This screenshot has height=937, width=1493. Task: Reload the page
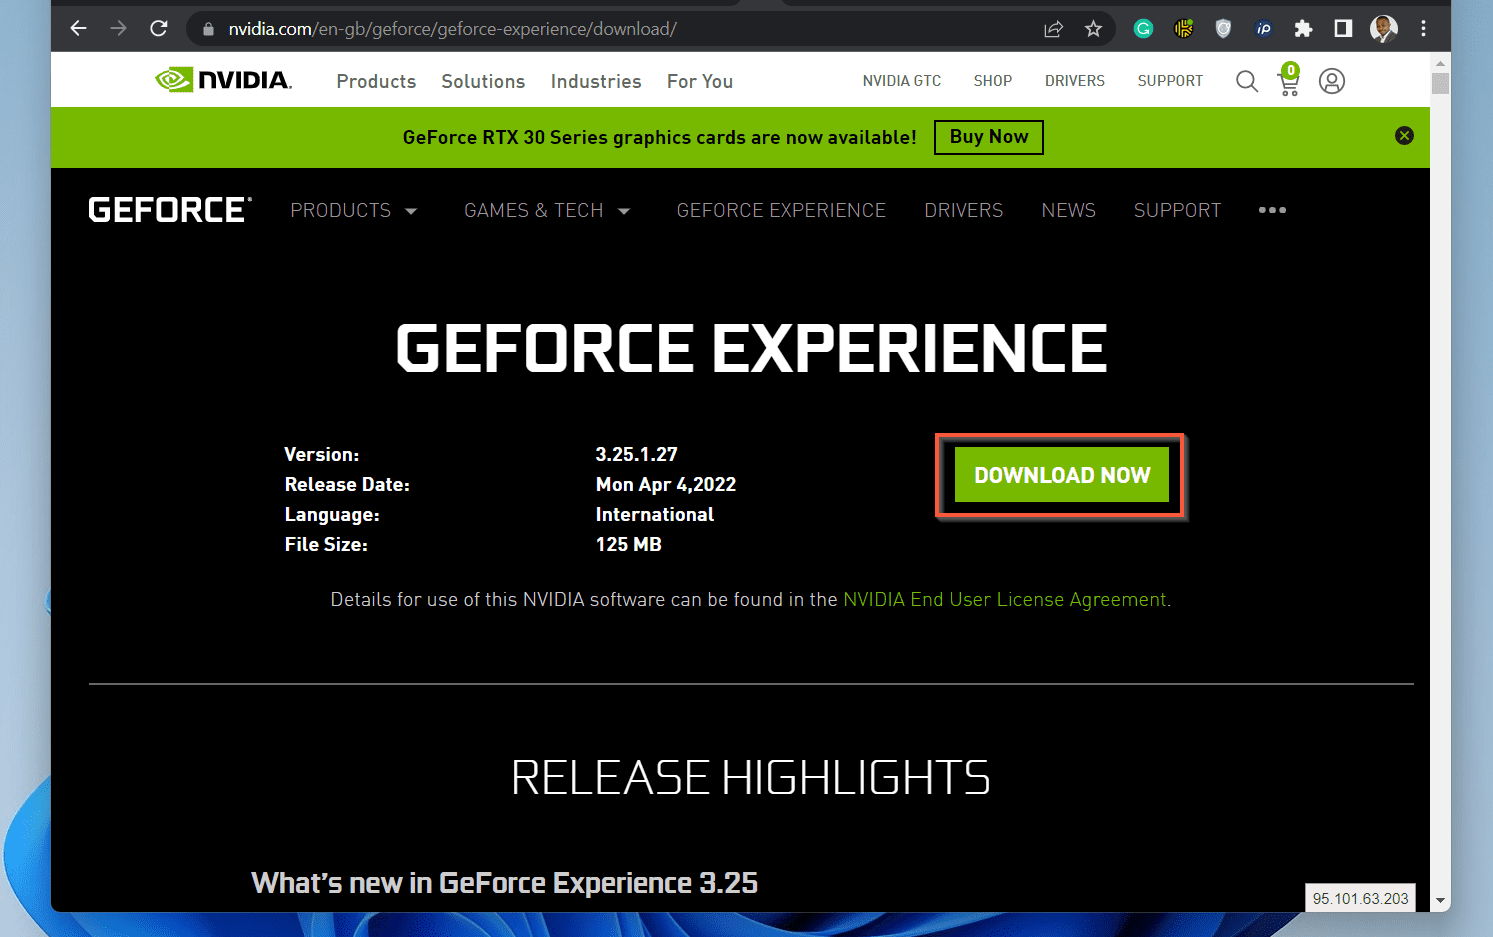[158, 28]
